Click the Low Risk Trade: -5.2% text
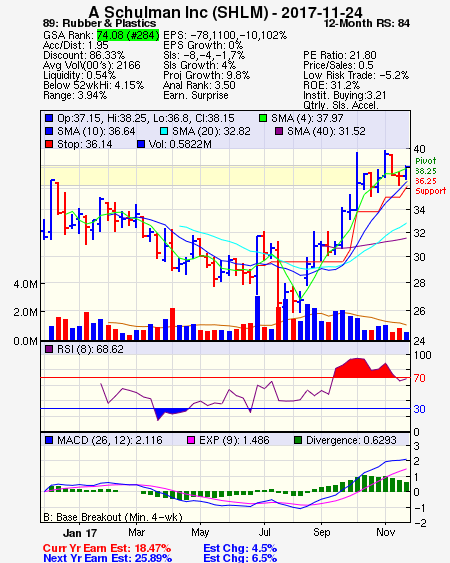The height and width of the screenshot is (563, 450). click(x=356, y=75)
